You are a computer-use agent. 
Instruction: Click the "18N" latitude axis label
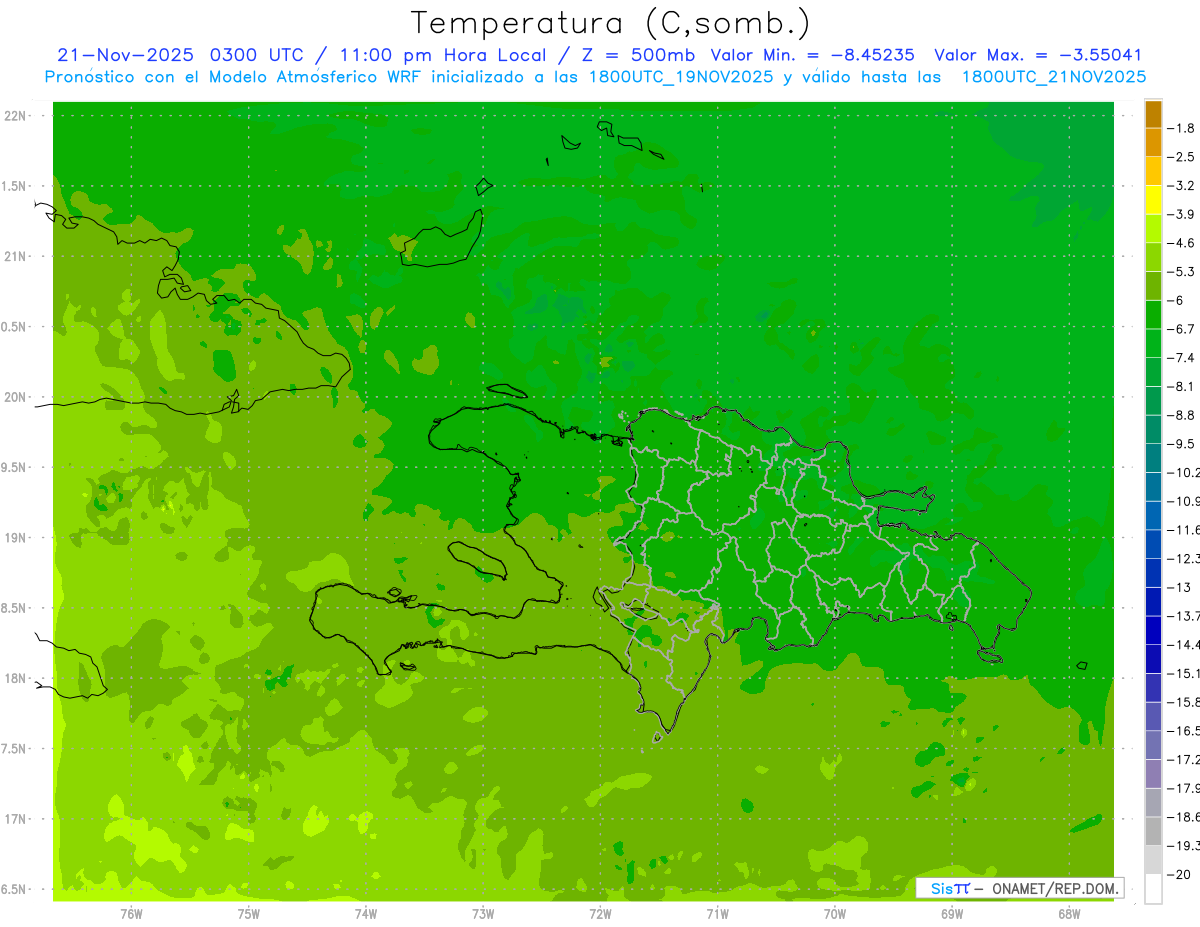tap(15, 678)
